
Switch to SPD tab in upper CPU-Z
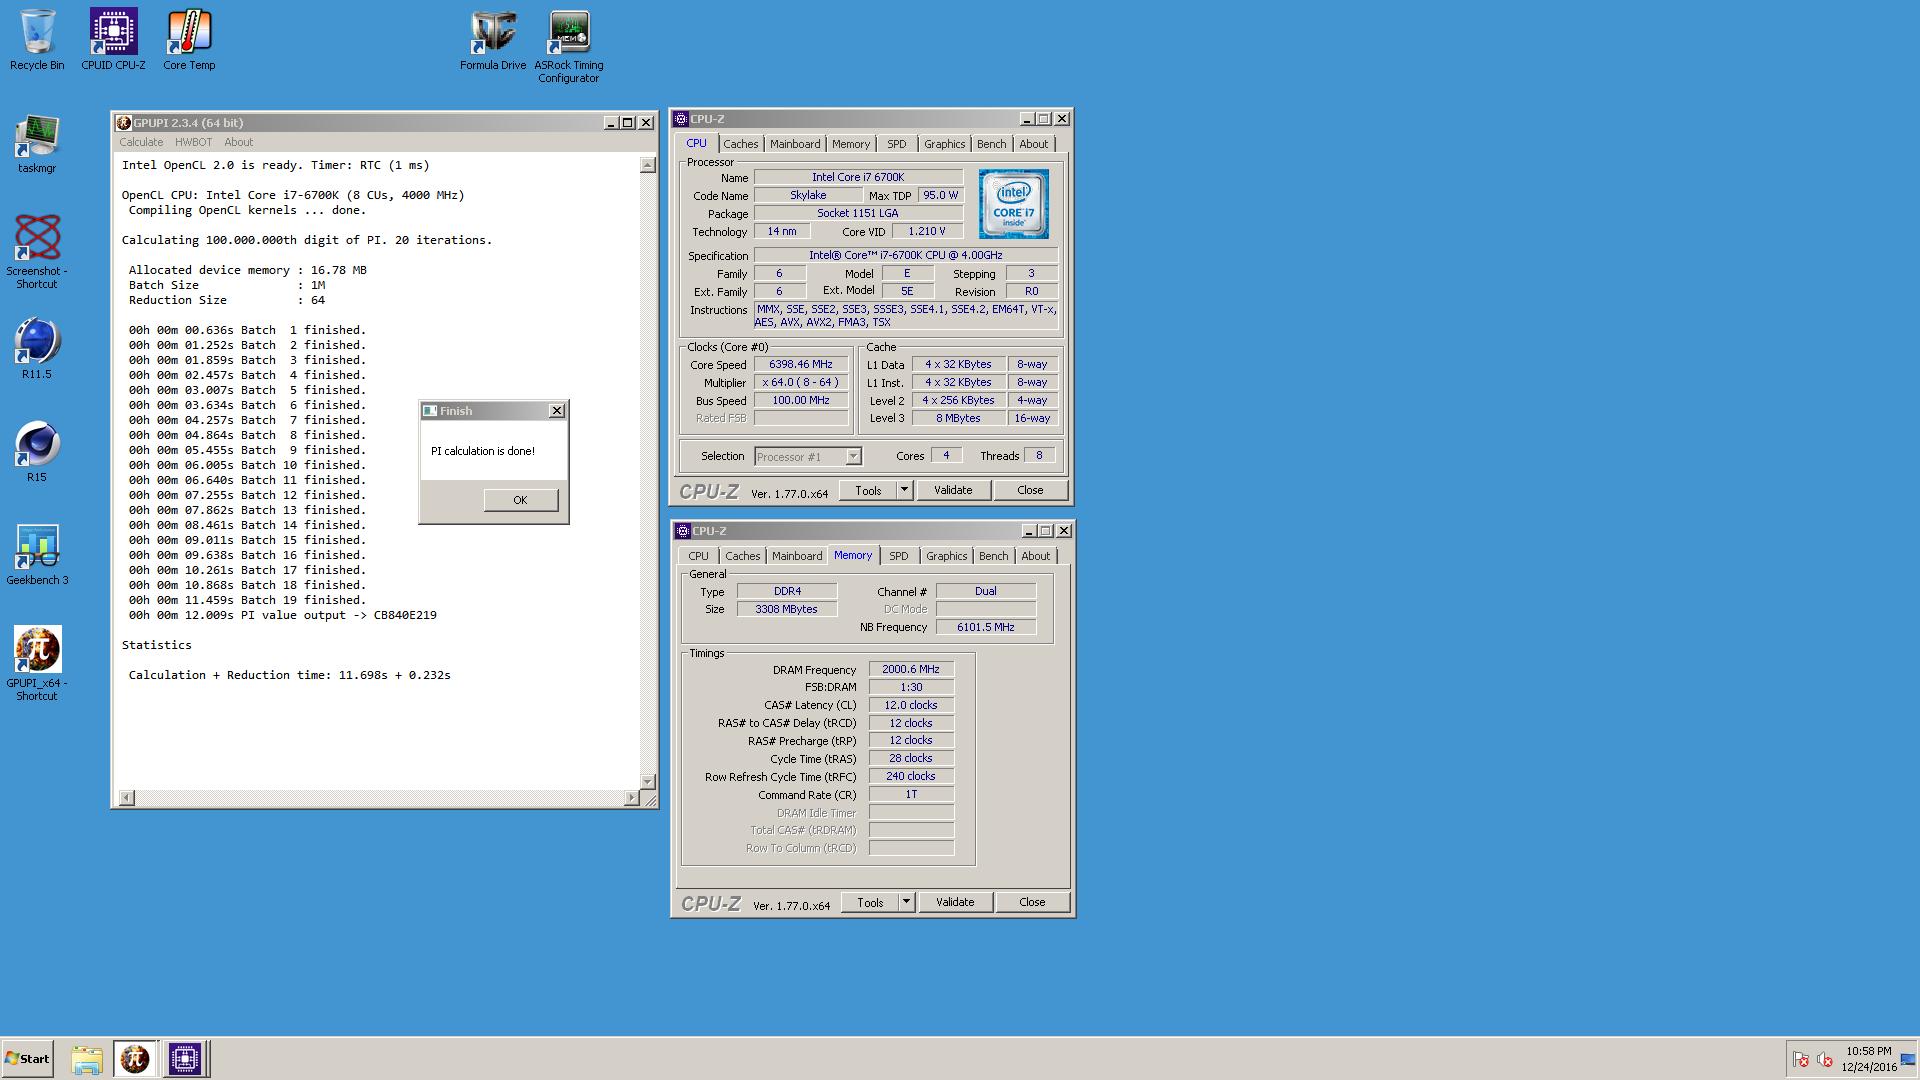pos(897,144)
